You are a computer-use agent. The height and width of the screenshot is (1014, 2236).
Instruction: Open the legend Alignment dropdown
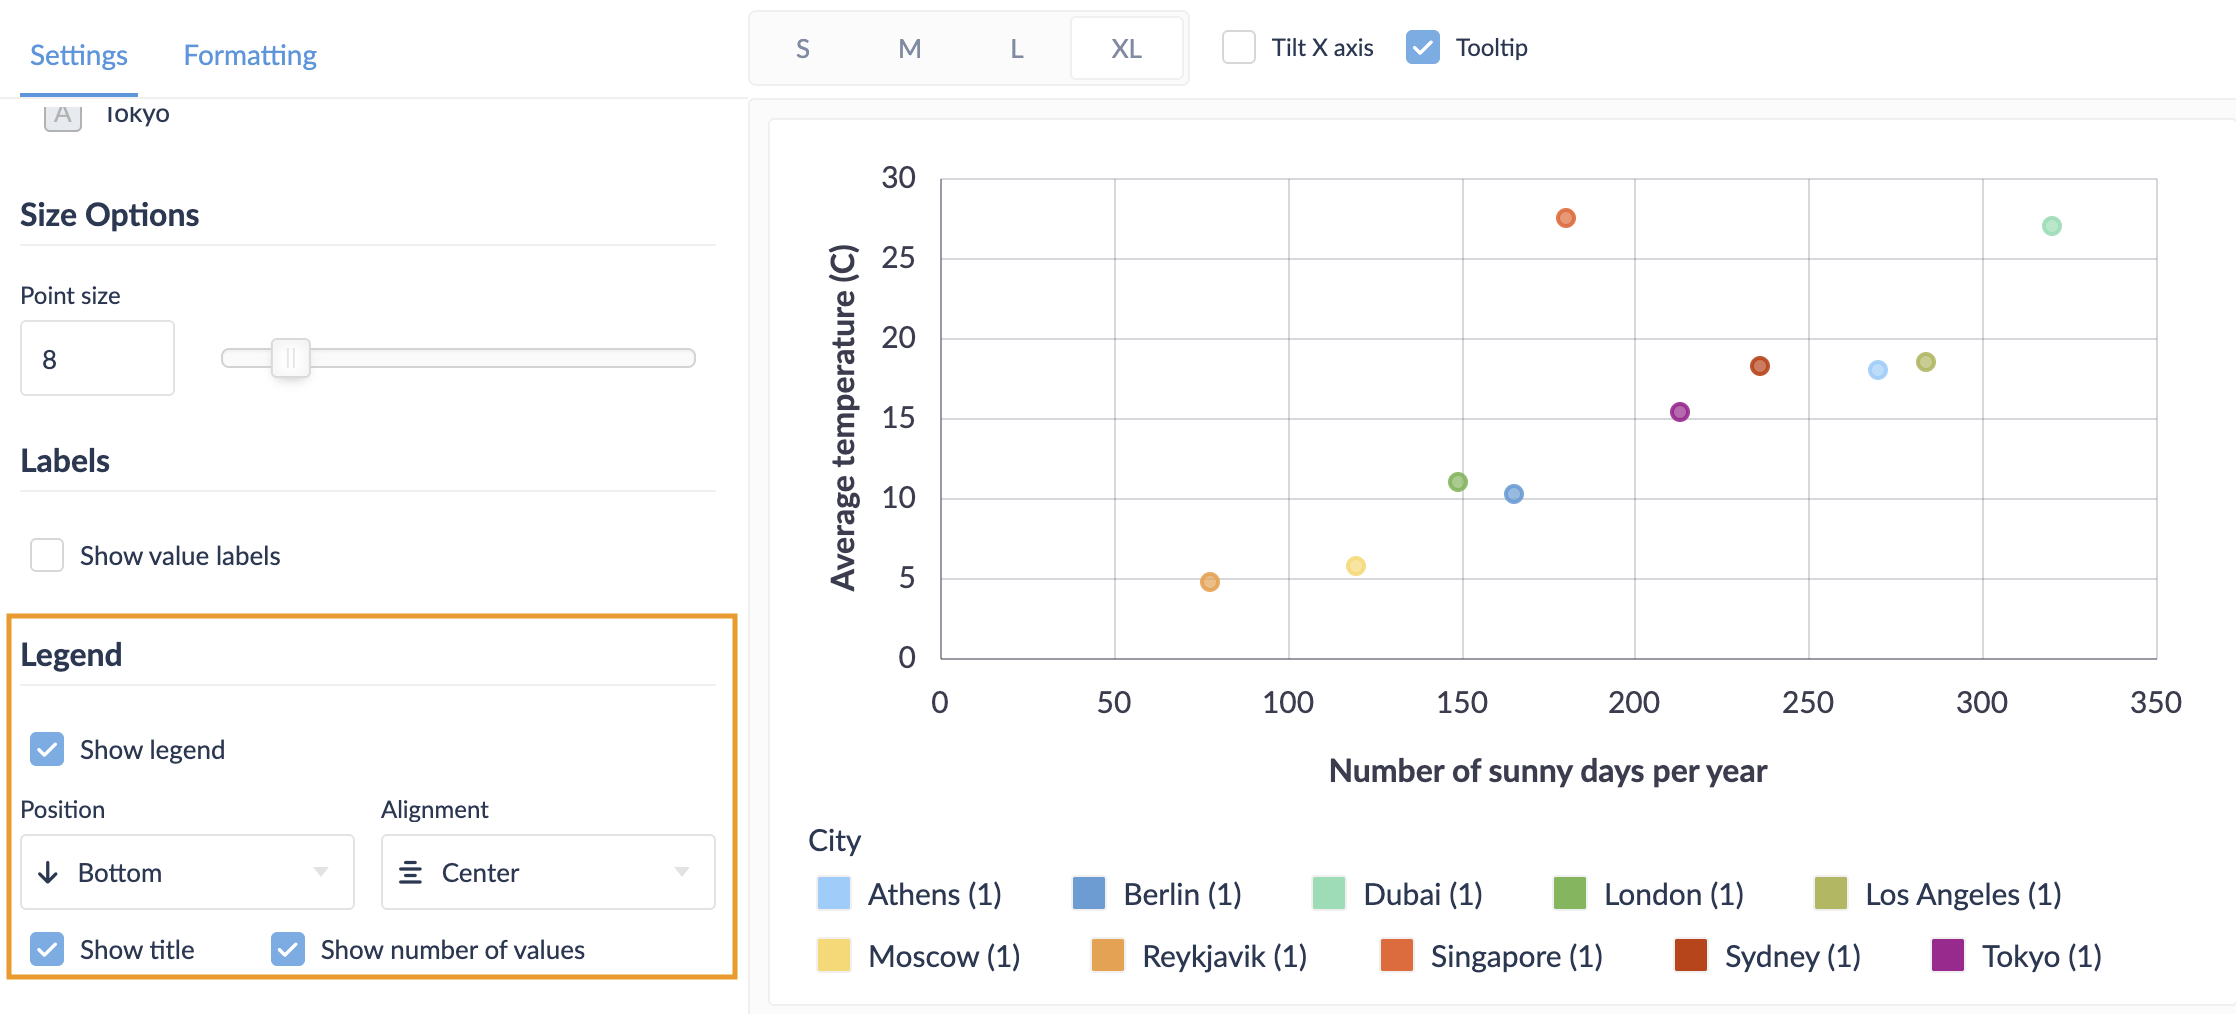coord(547,873)
